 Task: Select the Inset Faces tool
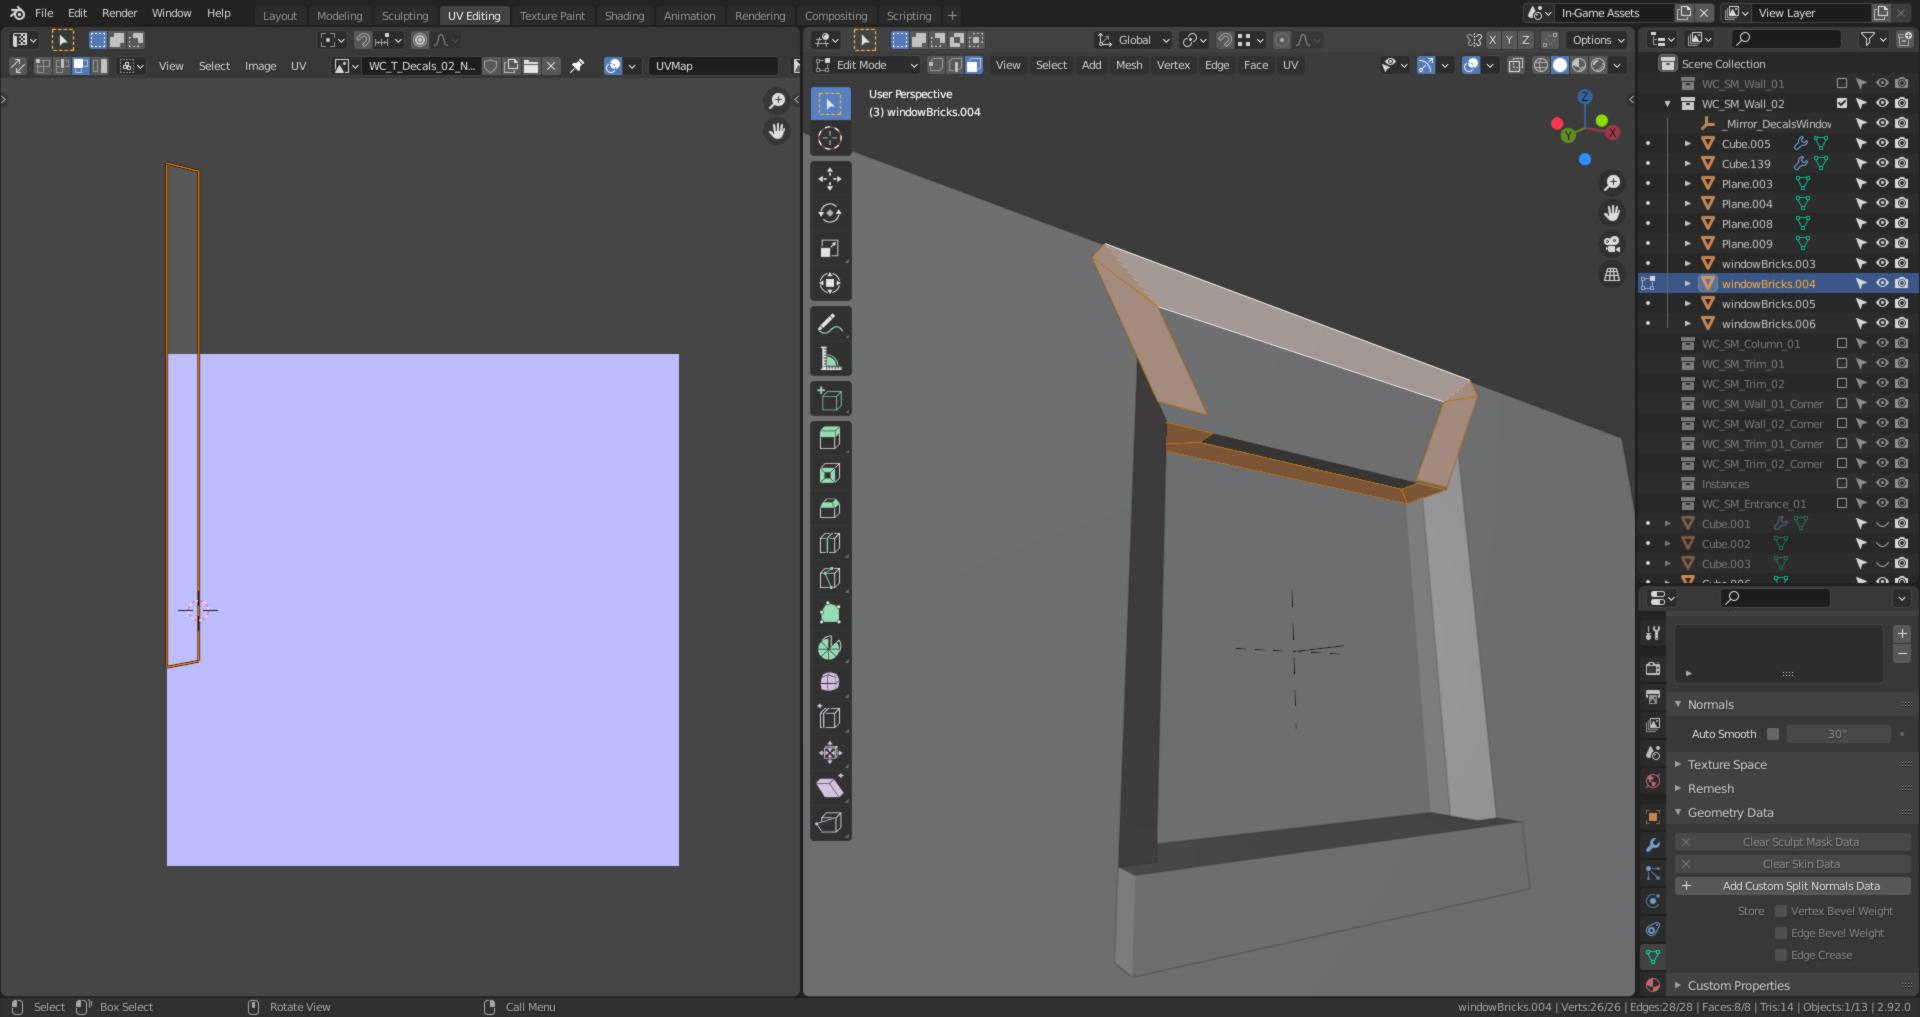coord(830,472)
